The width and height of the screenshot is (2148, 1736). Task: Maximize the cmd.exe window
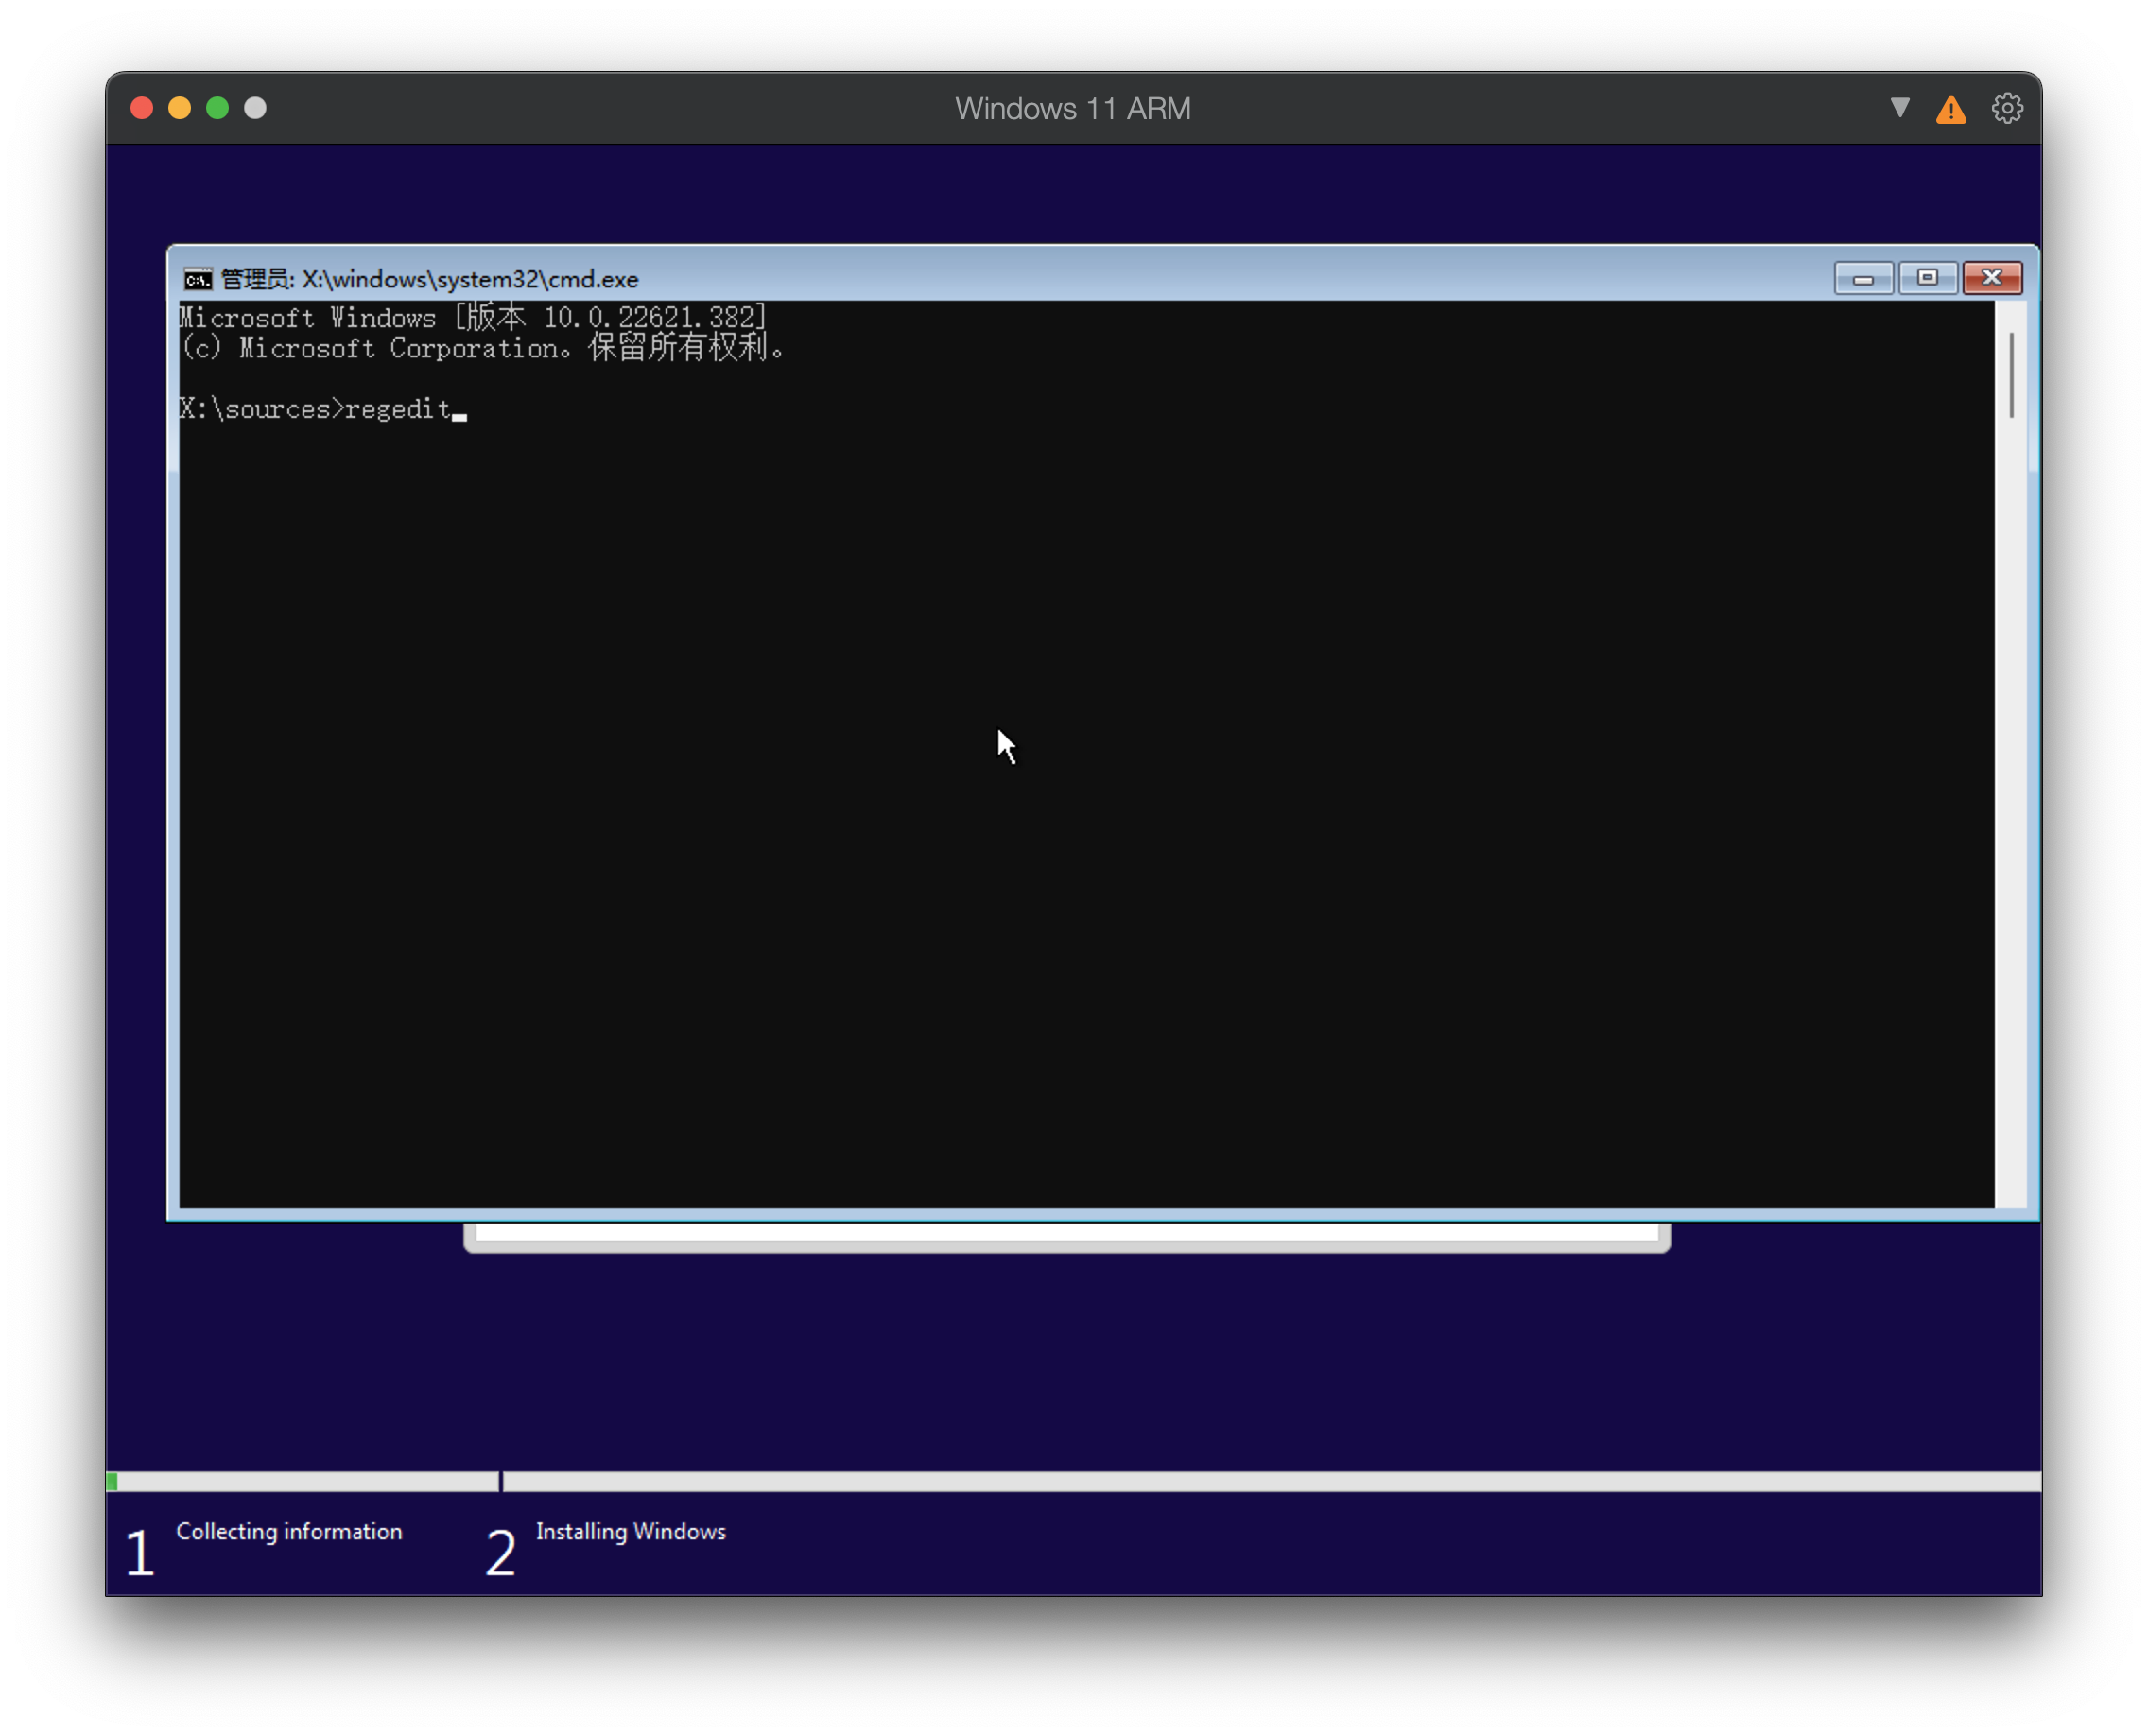[1927, 278]
